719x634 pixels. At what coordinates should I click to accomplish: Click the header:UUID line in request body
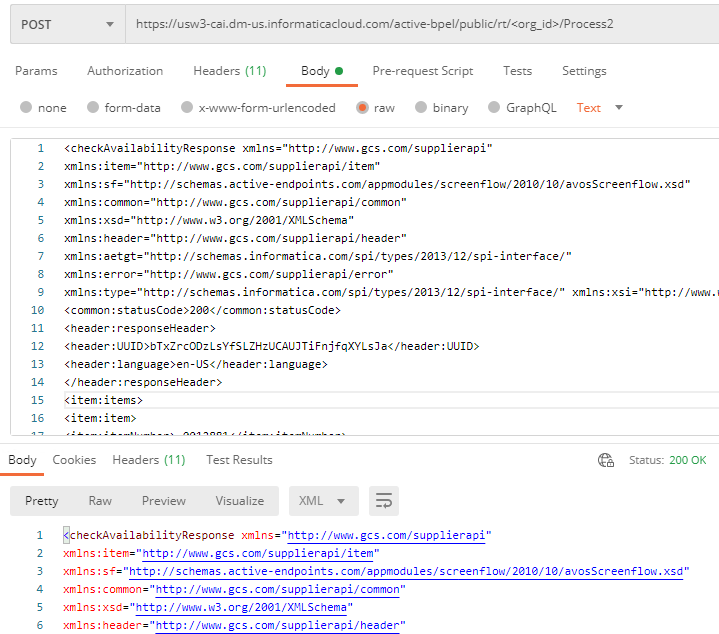pyautogui.click(x=271, y=346)
